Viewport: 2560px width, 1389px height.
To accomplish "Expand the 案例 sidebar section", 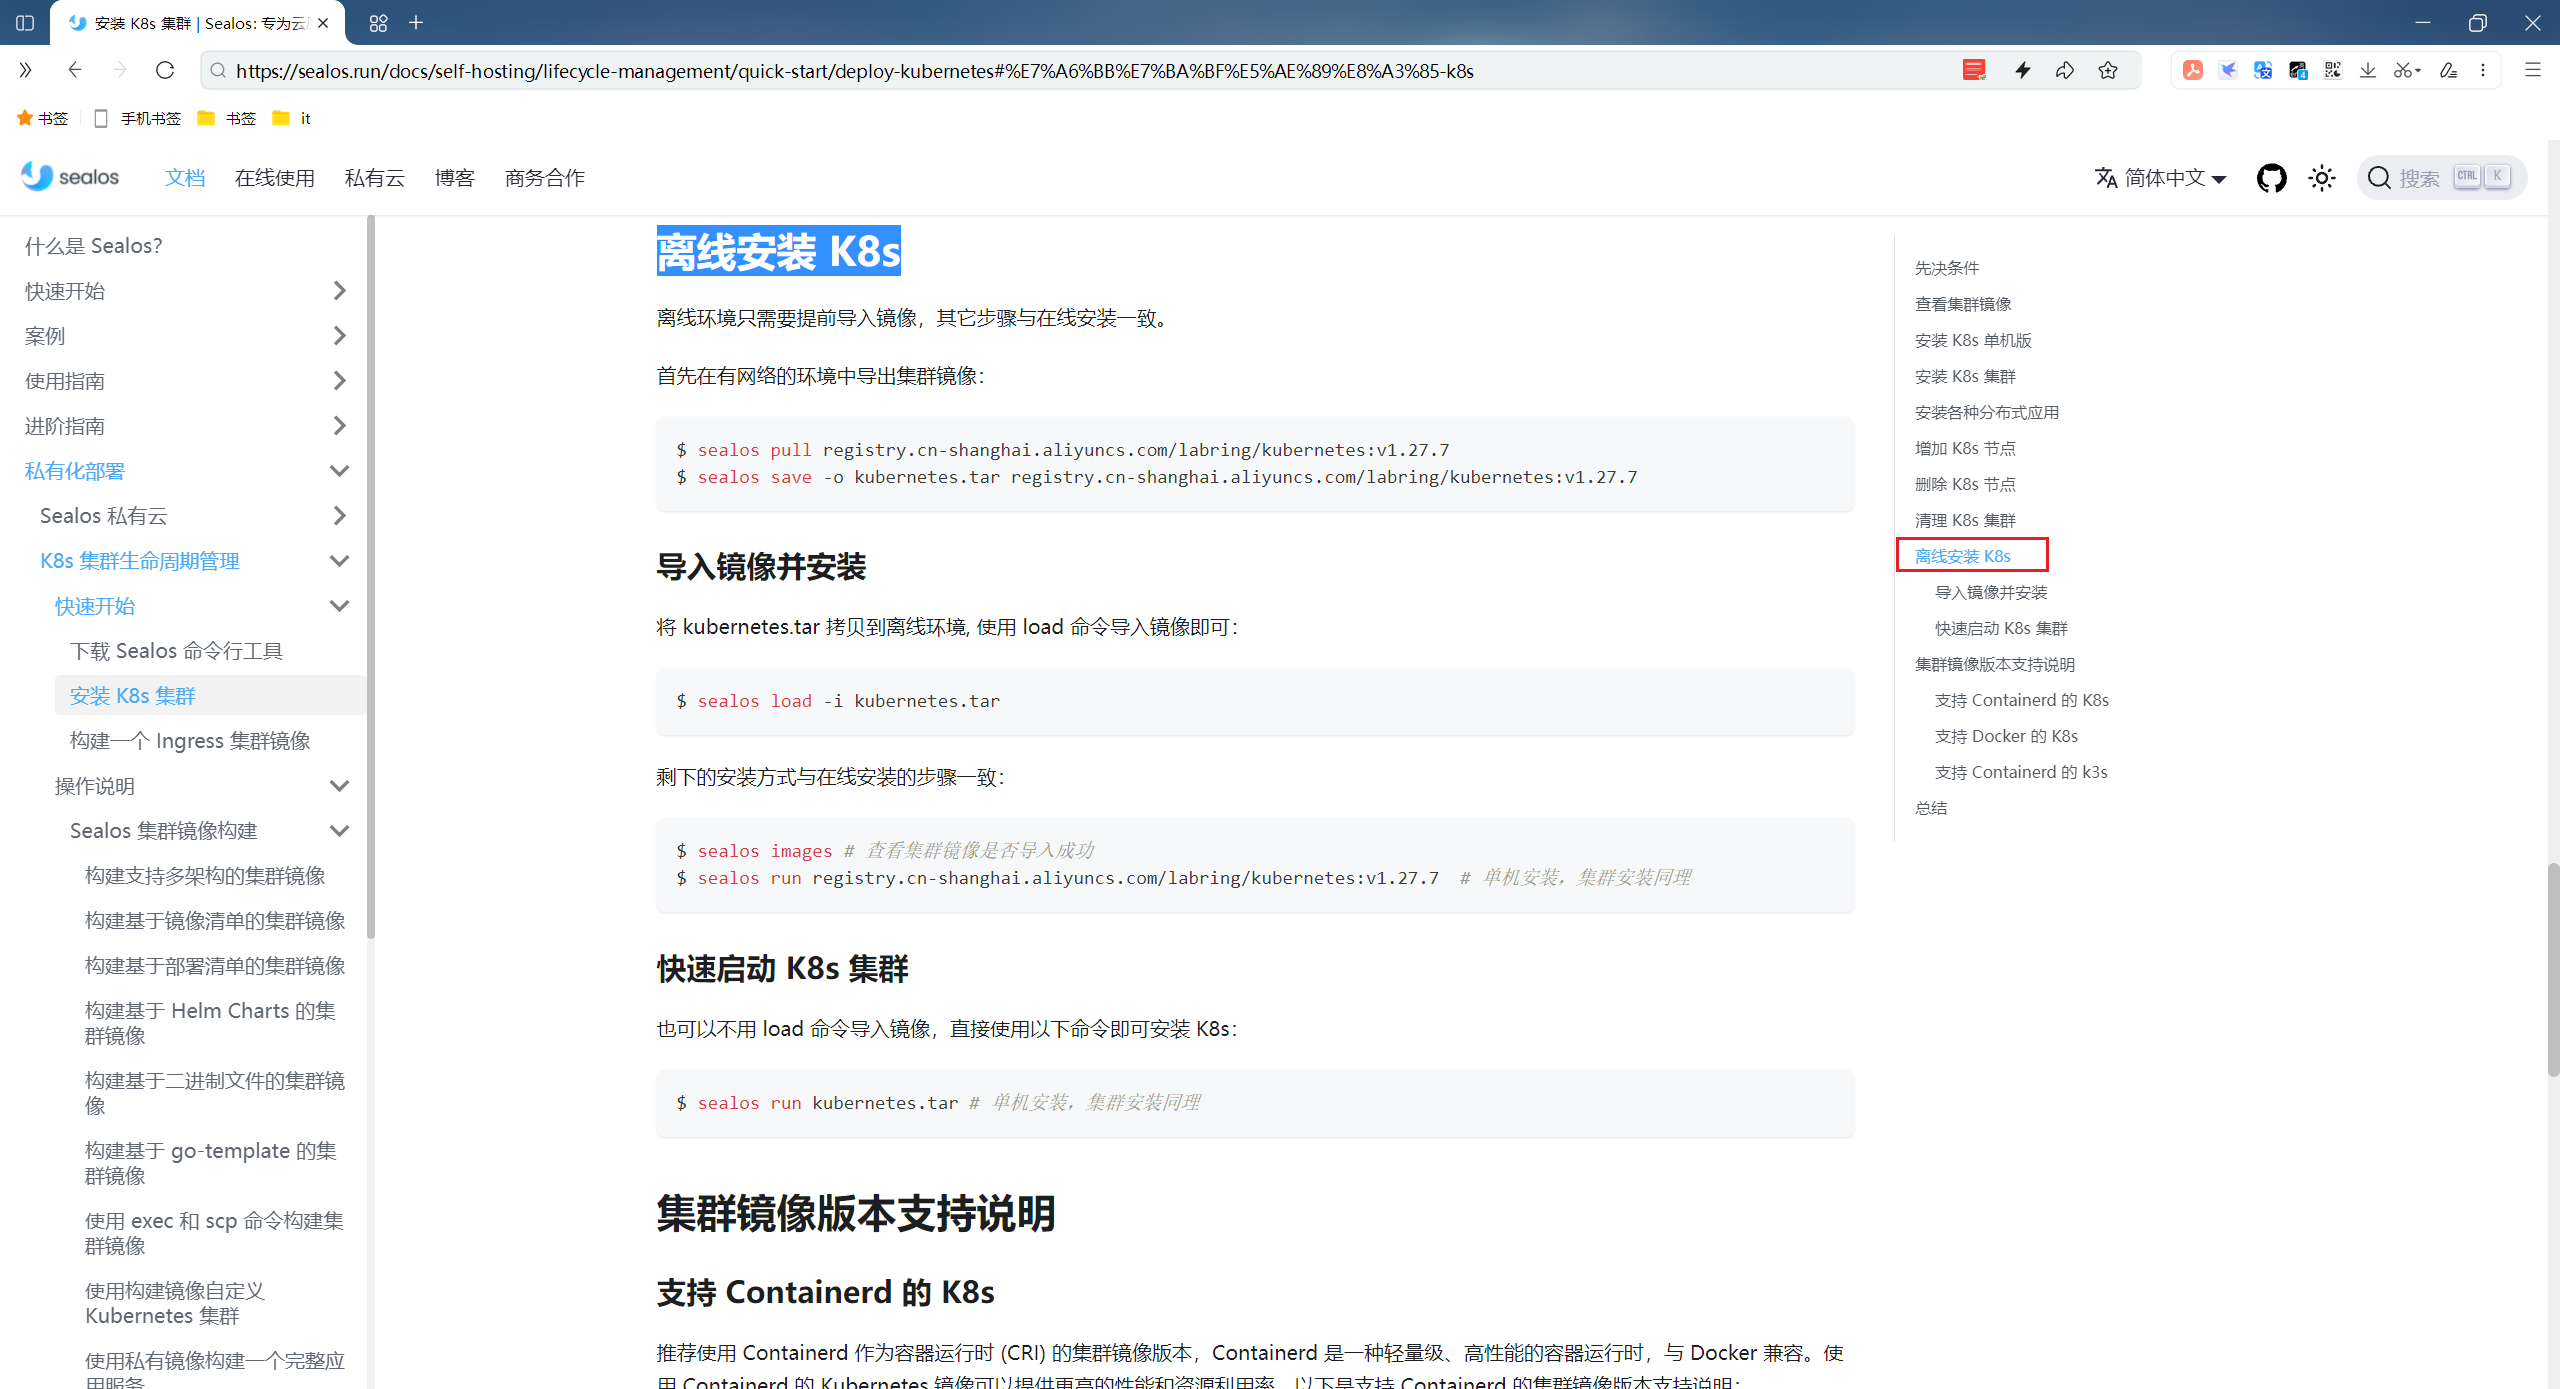I will pos(338,336).
